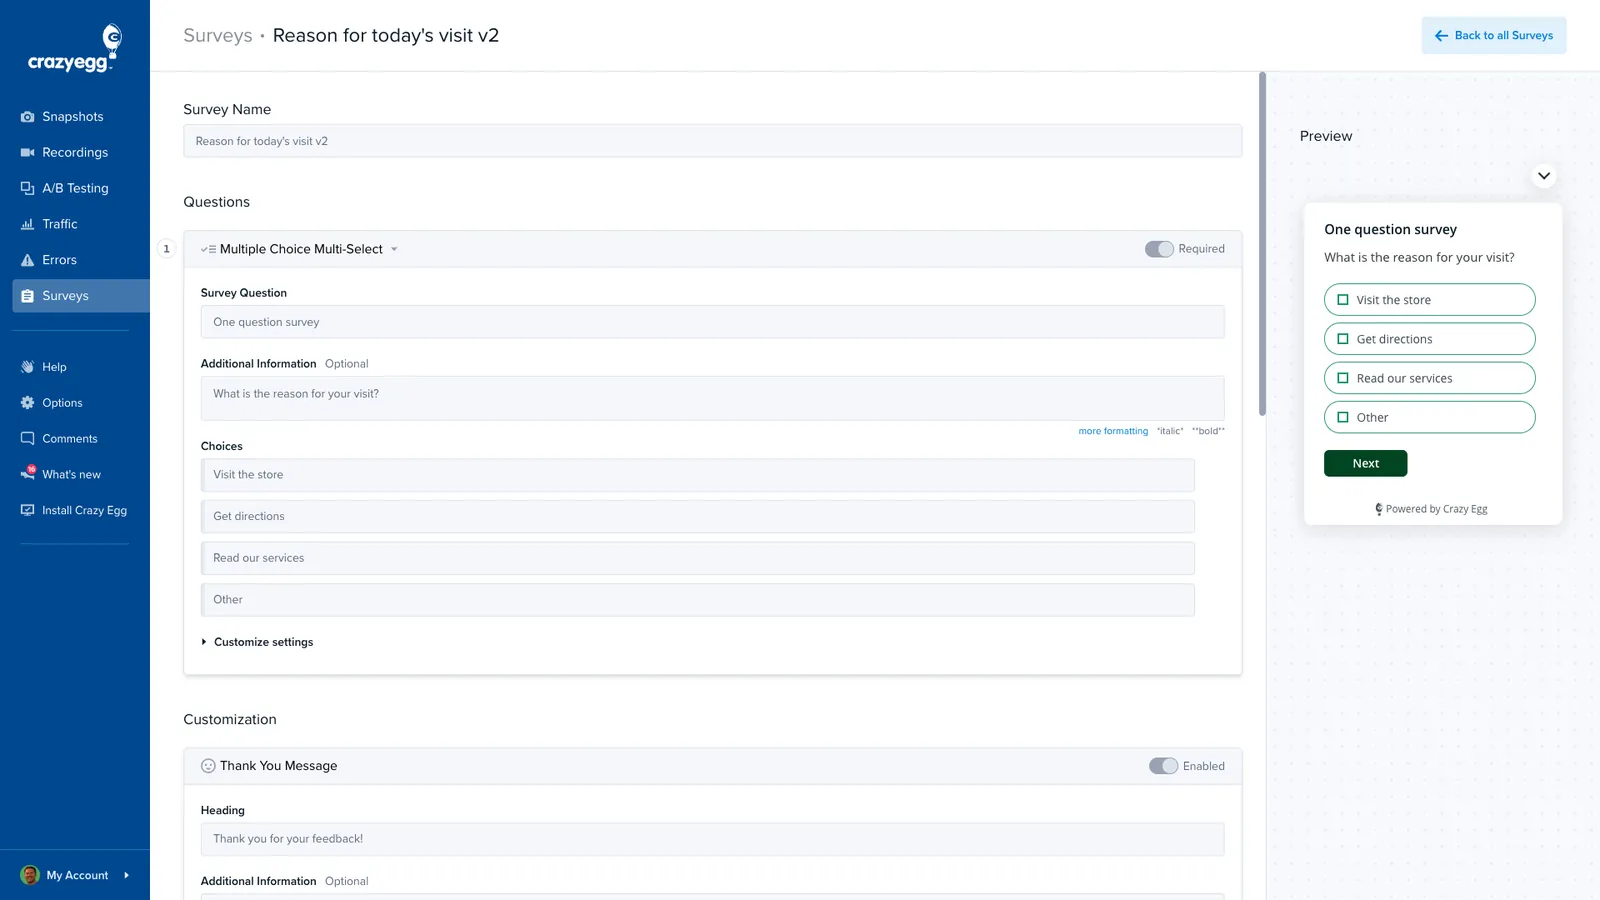
Task: Open A/B Testing section
Action: point(75,188)
